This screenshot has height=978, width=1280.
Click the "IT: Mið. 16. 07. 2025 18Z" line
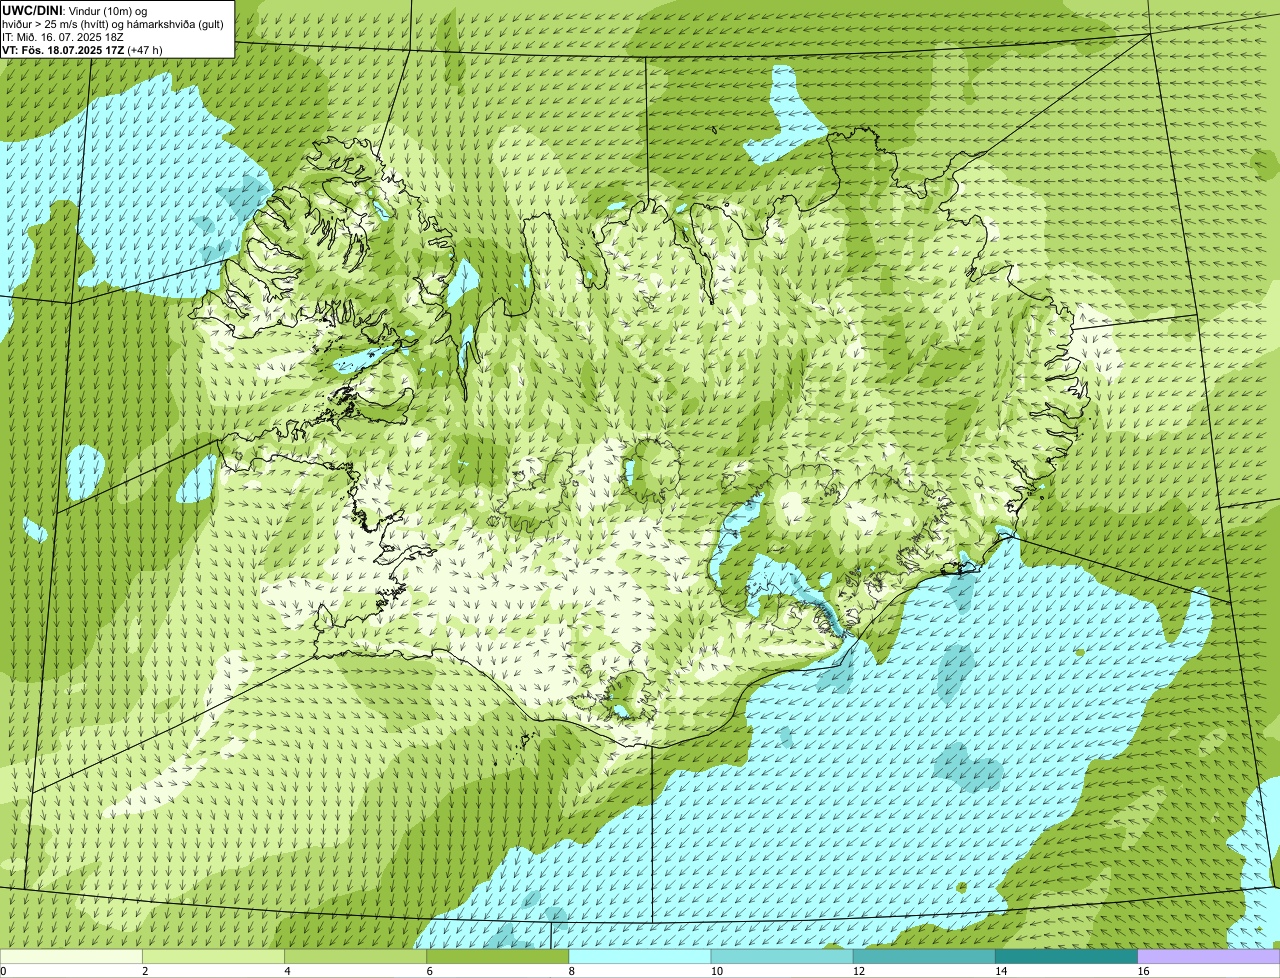click(x=63, y=36)
